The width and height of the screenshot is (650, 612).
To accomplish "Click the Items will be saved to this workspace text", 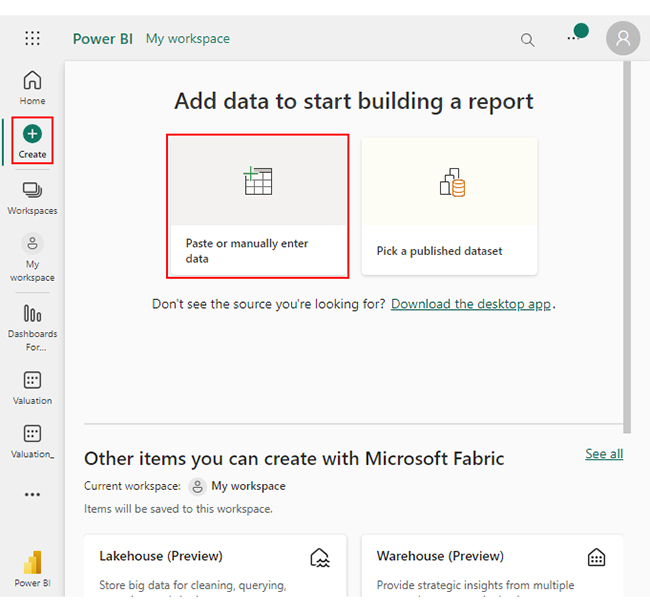I will [178, 509].
